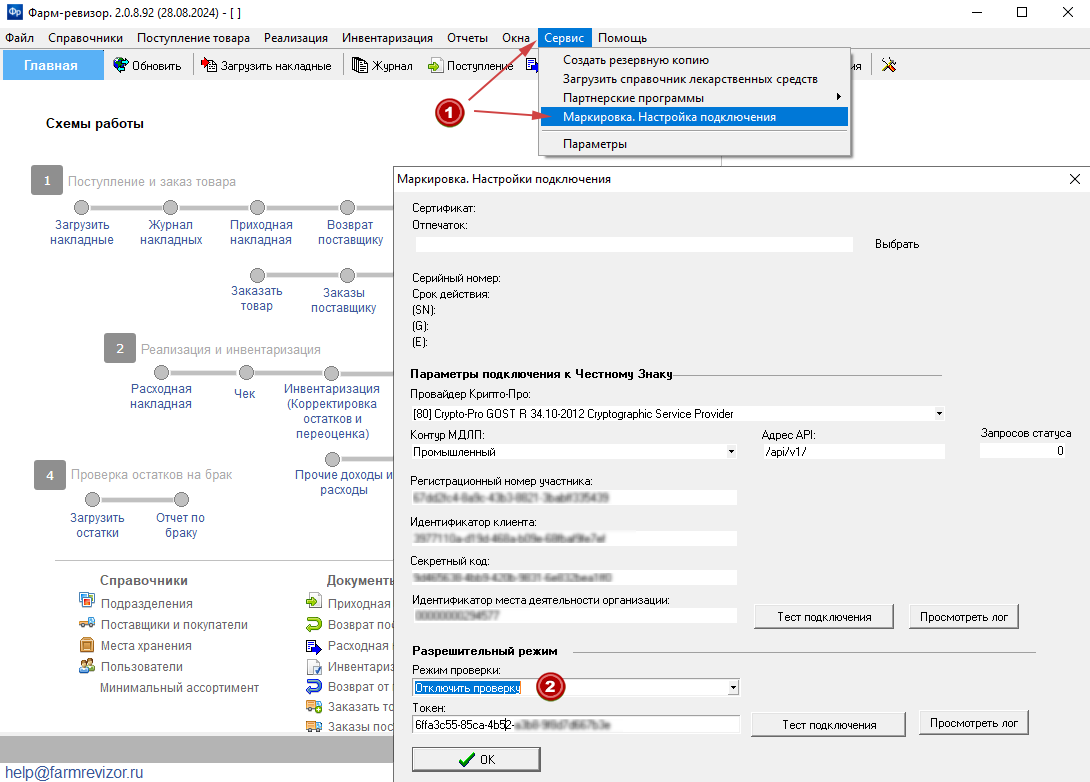Click the Расходная document icon
Screen dimensions: 1090x782
[314, 646]
